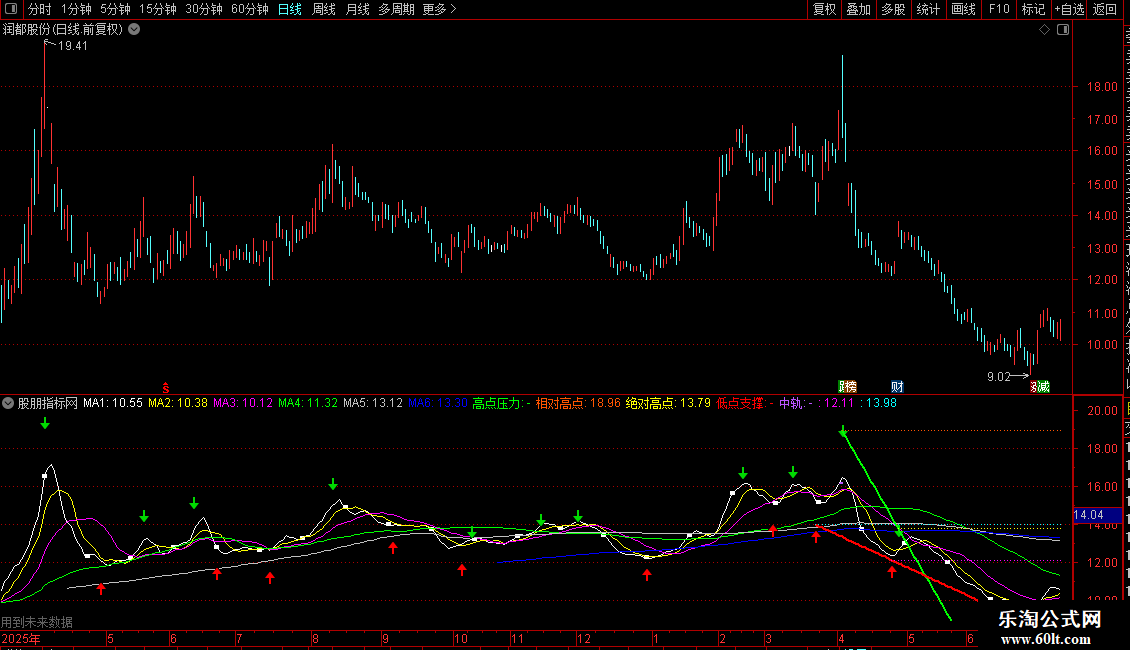This screenshot has width=1130, height=650.
Task: Click the 叠加 overlay button
Action: click(858, 9)
